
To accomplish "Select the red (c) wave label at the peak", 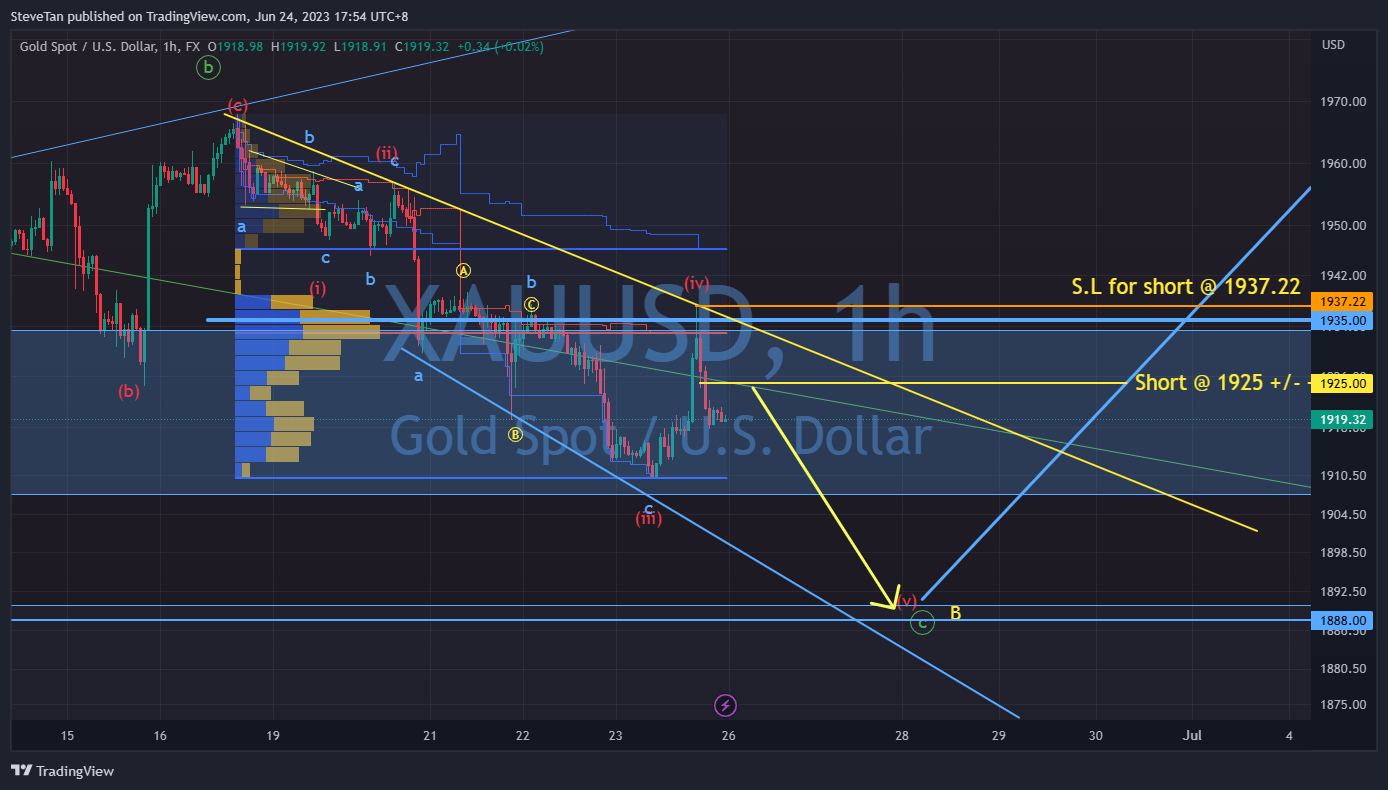I will tap(237, 105).
